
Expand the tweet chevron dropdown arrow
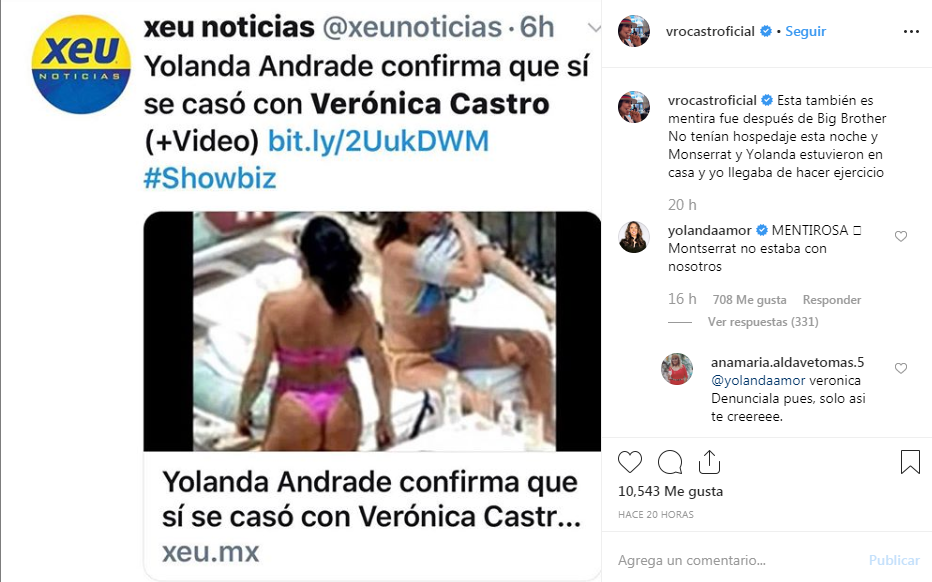(x=594, y=27)
